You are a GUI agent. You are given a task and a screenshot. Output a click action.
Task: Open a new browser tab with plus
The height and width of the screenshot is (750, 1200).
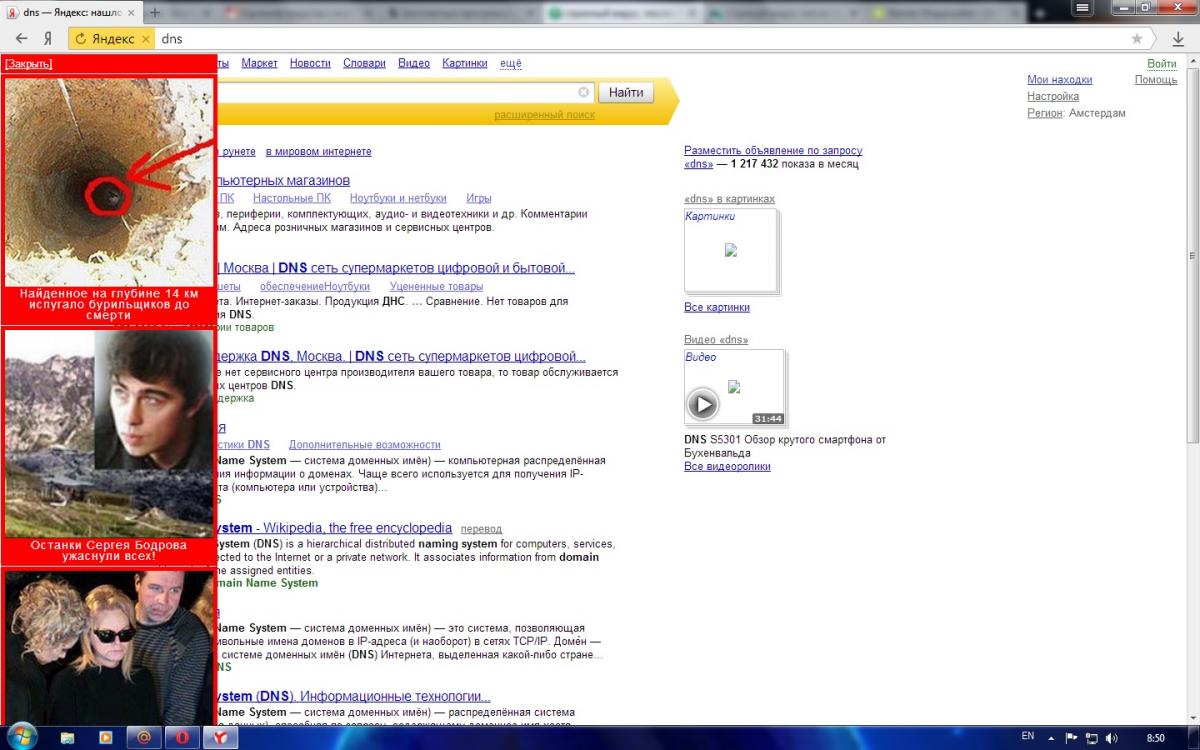click(155, 12)
